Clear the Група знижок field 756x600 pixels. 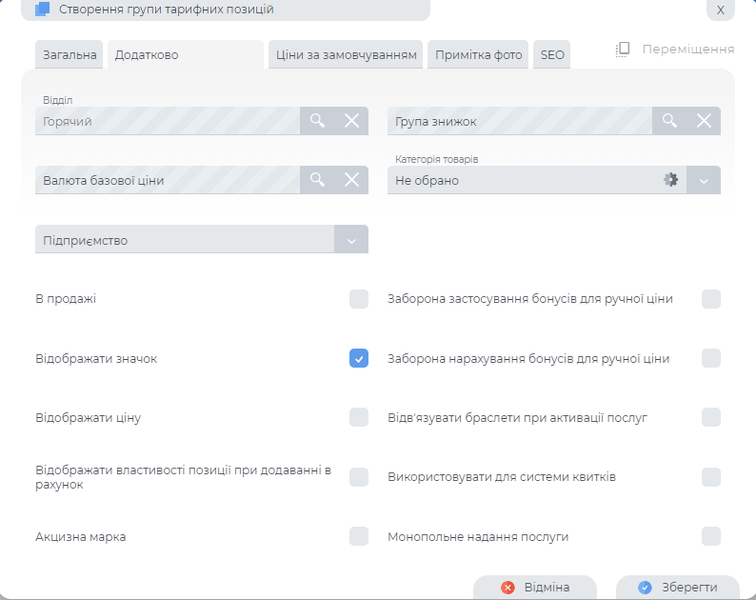click(704, 121)
